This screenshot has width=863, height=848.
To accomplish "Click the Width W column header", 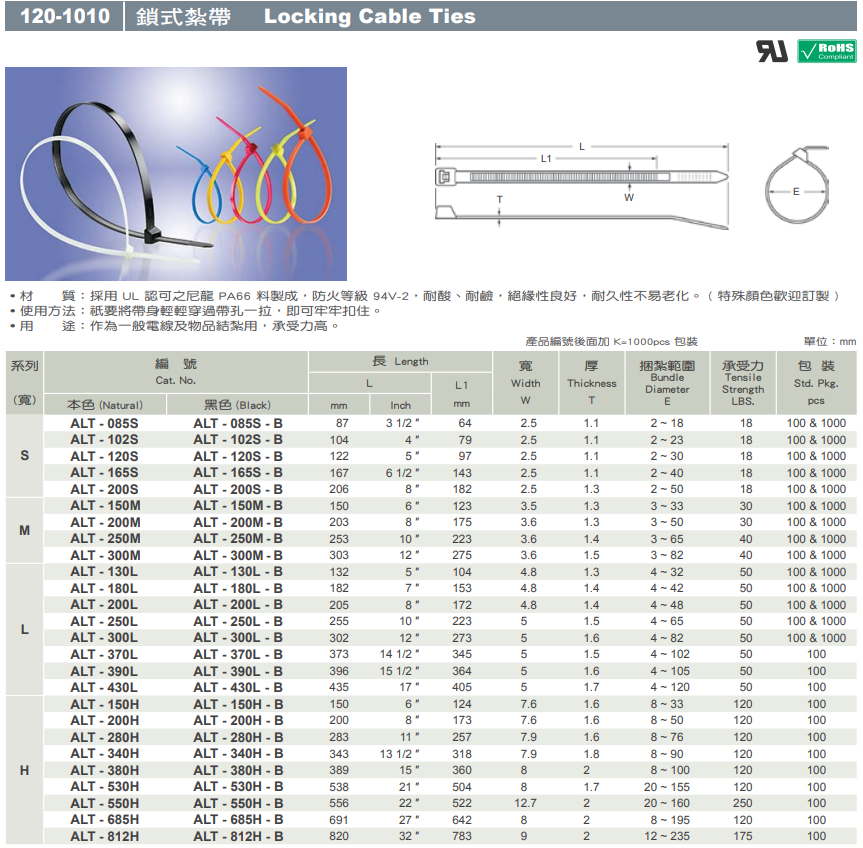I will click(526, 383).
